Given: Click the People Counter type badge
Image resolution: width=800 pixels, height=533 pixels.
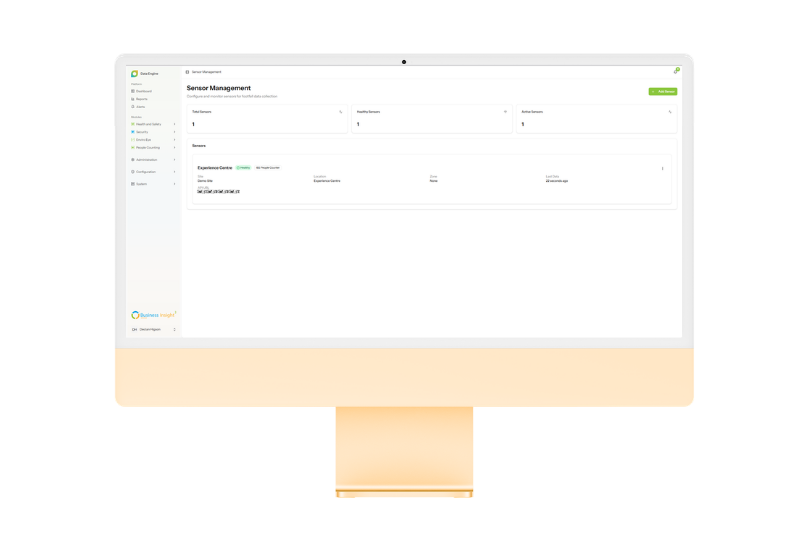Looking at the screenshot, I should (x=268, y=168).
